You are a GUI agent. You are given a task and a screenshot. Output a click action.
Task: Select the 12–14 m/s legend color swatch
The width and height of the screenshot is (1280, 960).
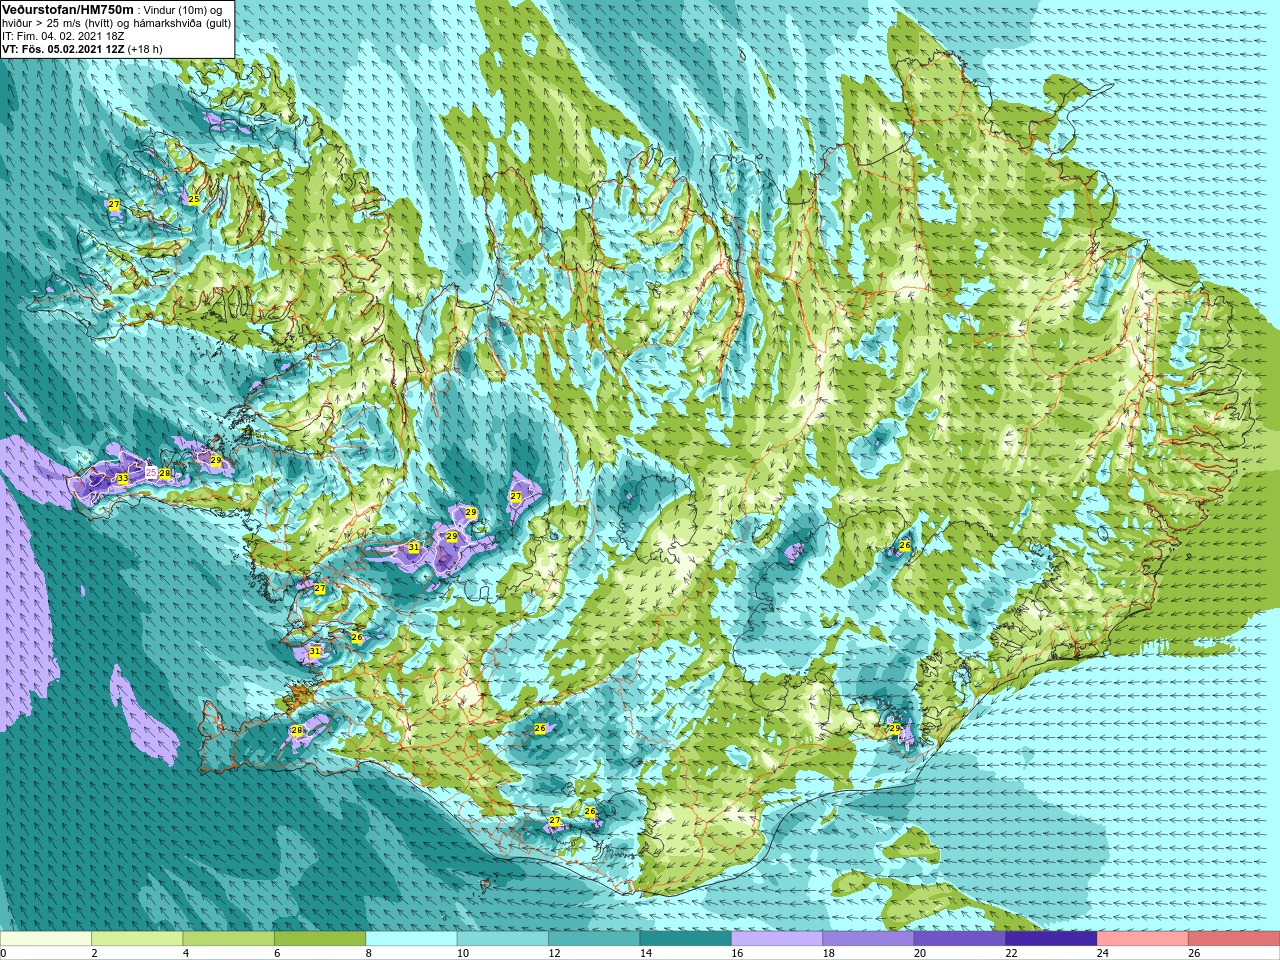[594, 939]
